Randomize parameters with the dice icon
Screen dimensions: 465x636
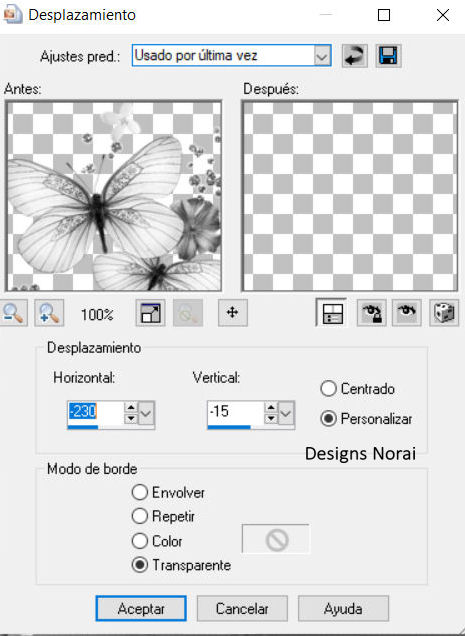click(x=444, y=313)
